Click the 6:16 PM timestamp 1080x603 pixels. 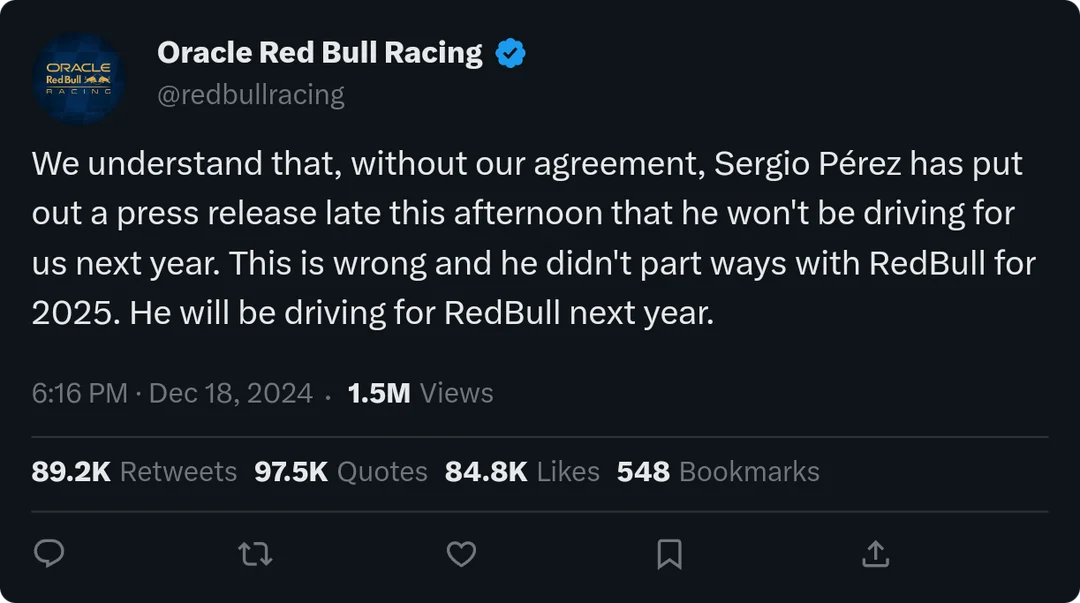pos(79,393)
